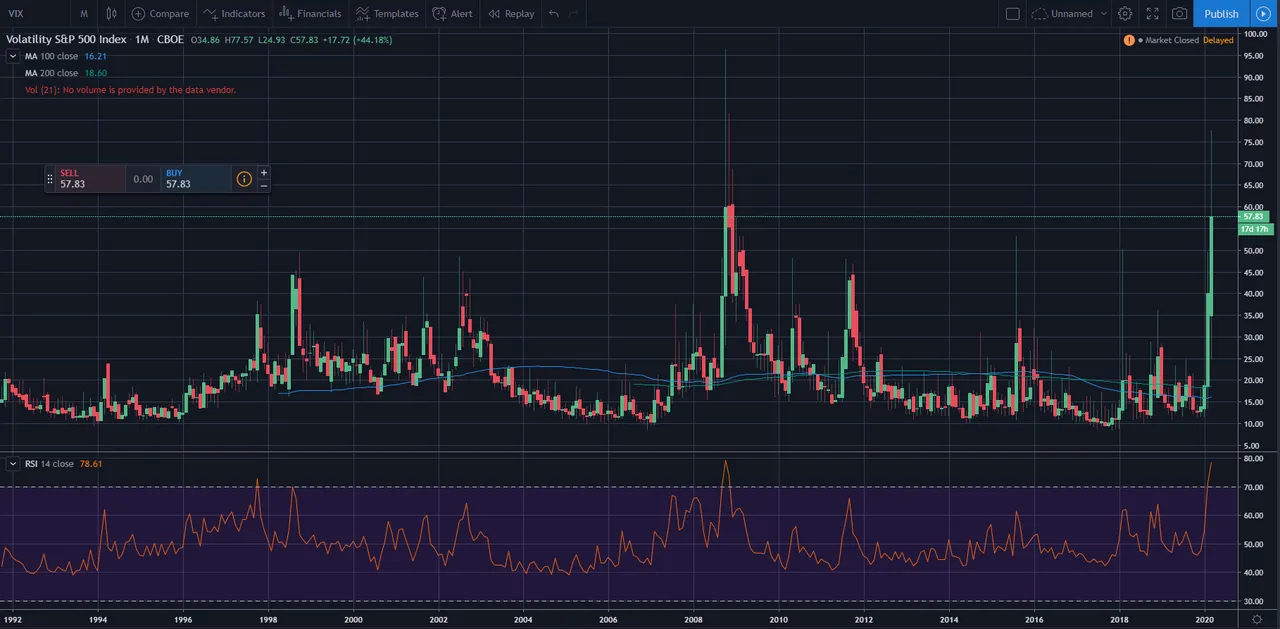Open chart settings gear

1125,14
